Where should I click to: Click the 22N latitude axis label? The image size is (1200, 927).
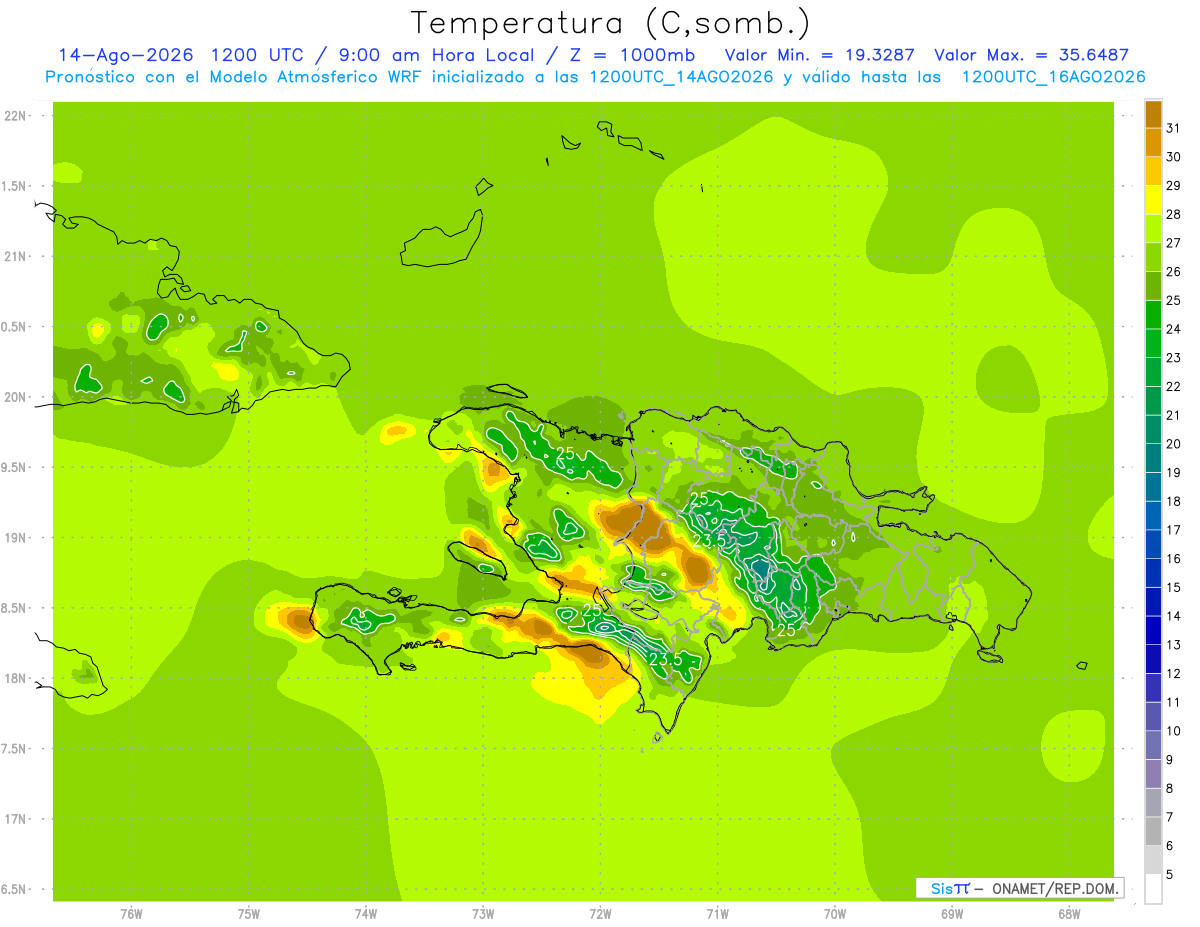pyautogui.click(x=14, y=116)
